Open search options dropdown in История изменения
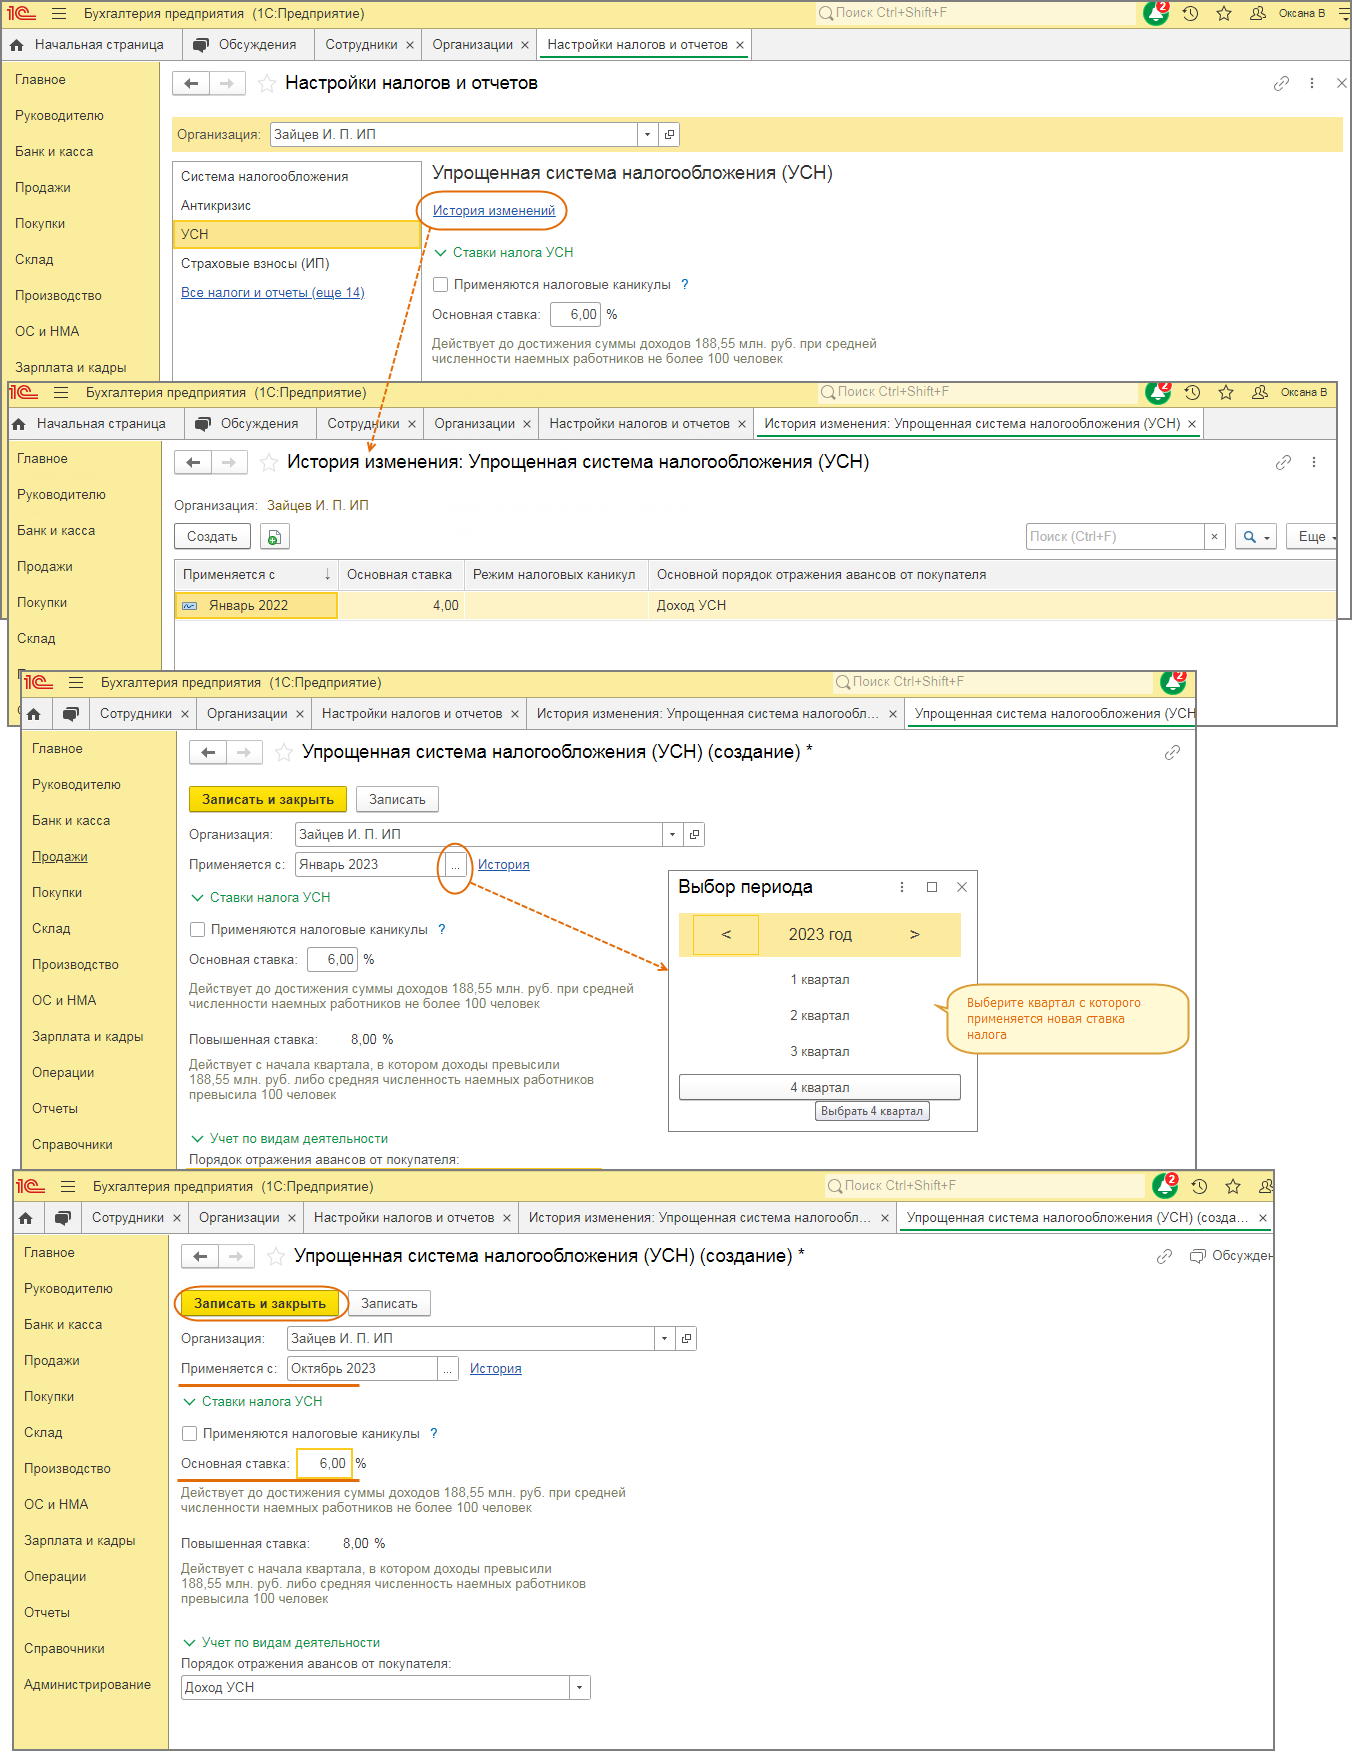 tap(1256, 537)
